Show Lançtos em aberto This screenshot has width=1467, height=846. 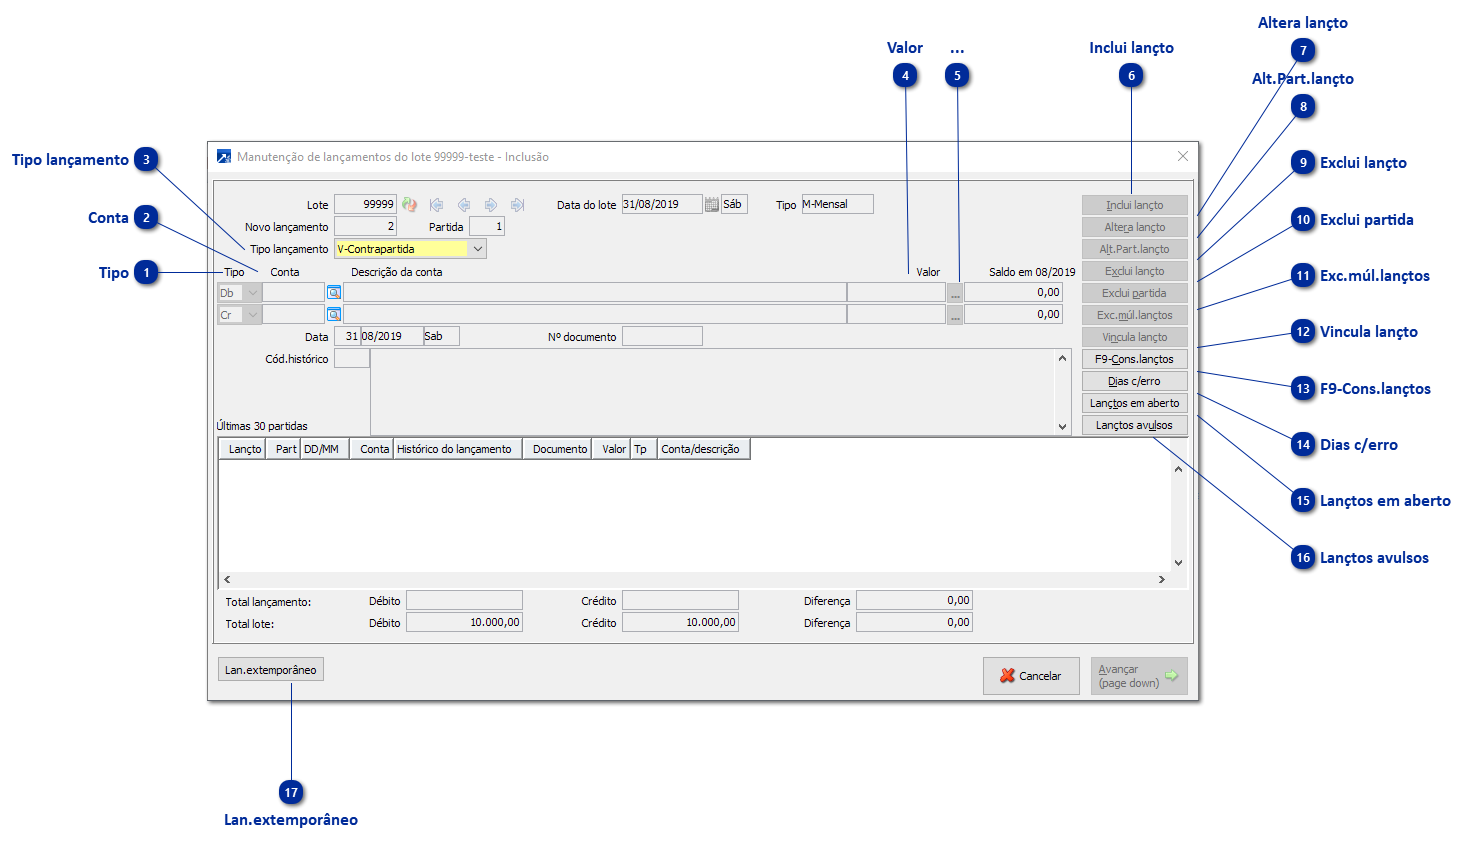(x=1135, y=403)
